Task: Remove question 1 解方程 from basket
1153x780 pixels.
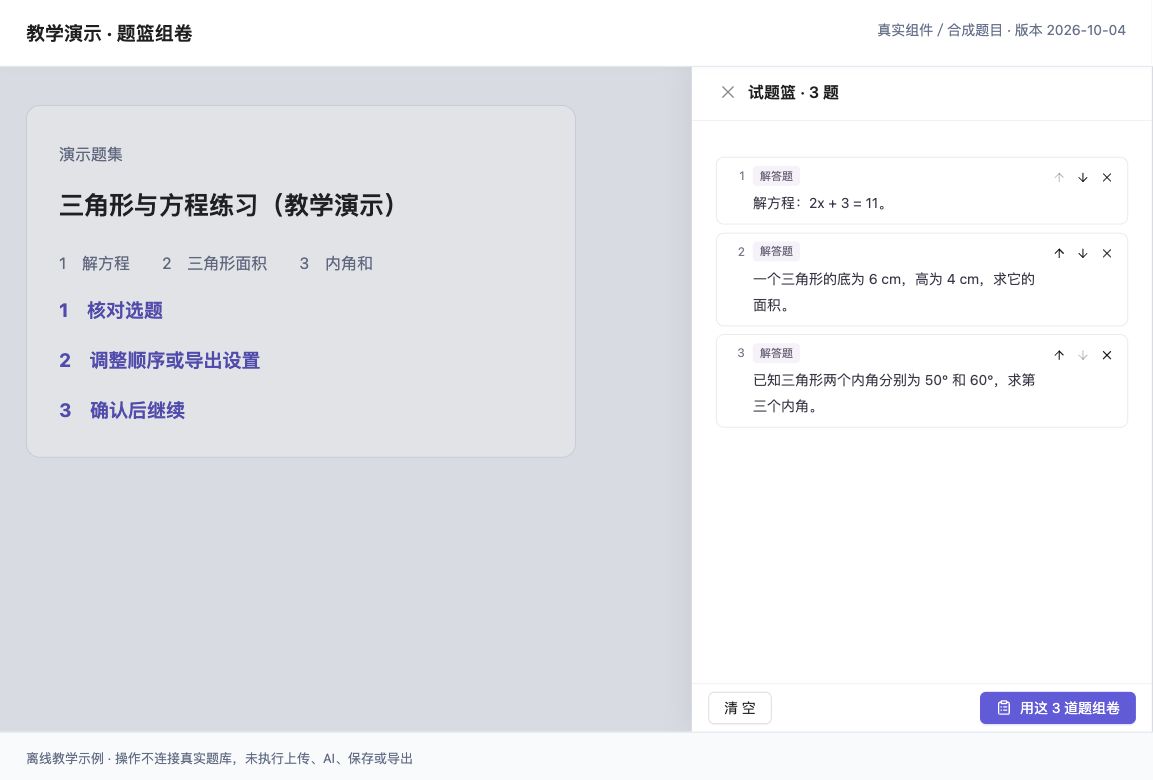Action: pos(1107,177)
